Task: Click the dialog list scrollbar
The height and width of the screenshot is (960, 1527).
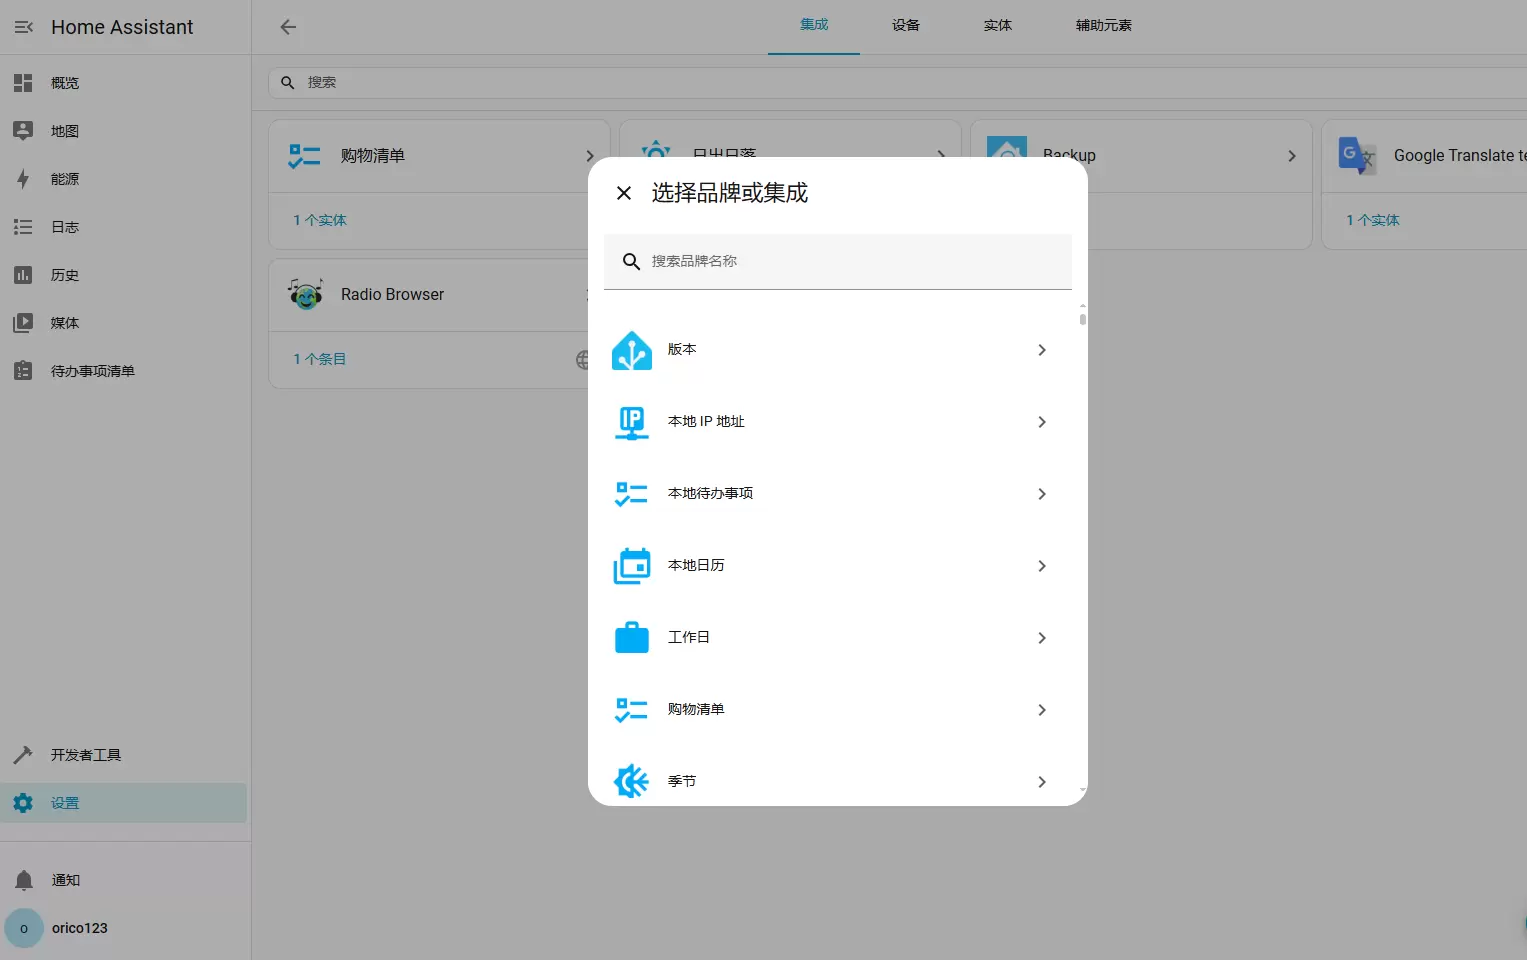Action: pyautogui.click(x=1082, y=319)
